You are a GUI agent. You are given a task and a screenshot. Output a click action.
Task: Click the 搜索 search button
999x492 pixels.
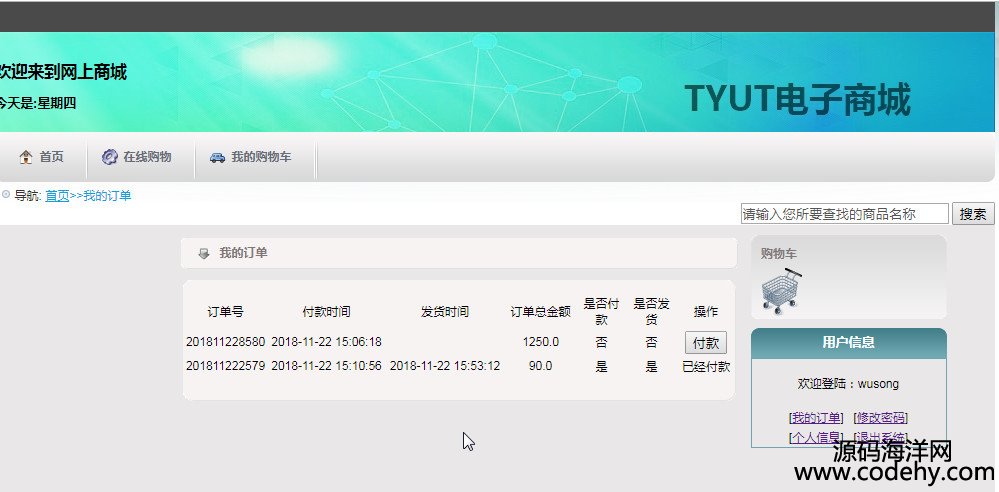(x=973, y=214)
